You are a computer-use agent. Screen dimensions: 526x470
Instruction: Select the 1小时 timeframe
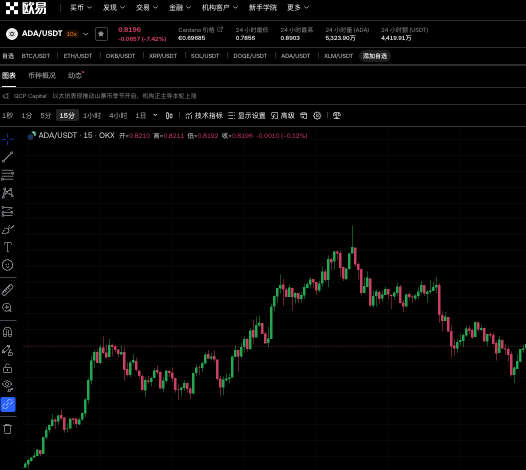coord(92,116)
